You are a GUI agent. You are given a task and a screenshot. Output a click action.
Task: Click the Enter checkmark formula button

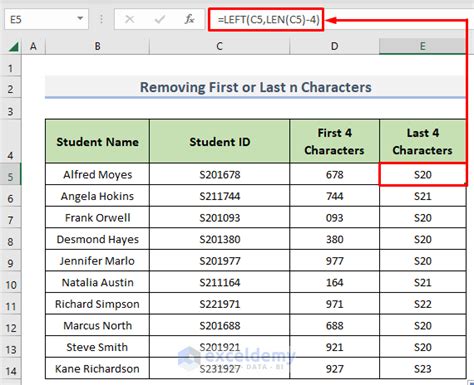tap(160, 19)
